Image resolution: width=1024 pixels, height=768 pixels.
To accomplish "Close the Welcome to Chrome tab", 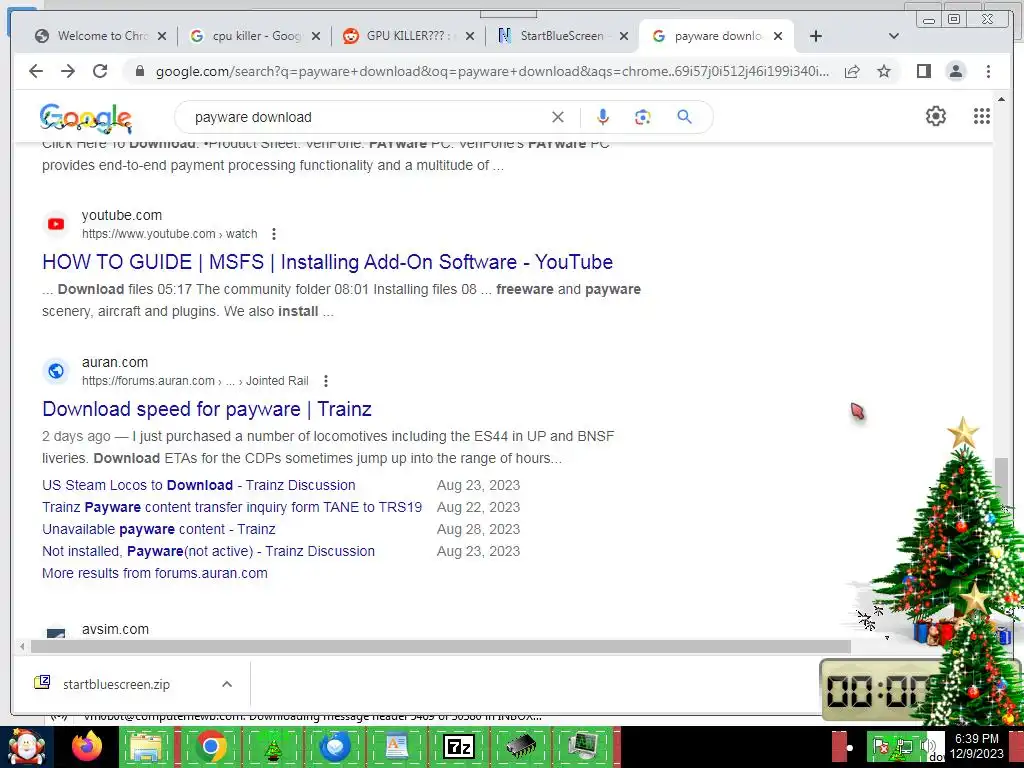I will (162, 36).
